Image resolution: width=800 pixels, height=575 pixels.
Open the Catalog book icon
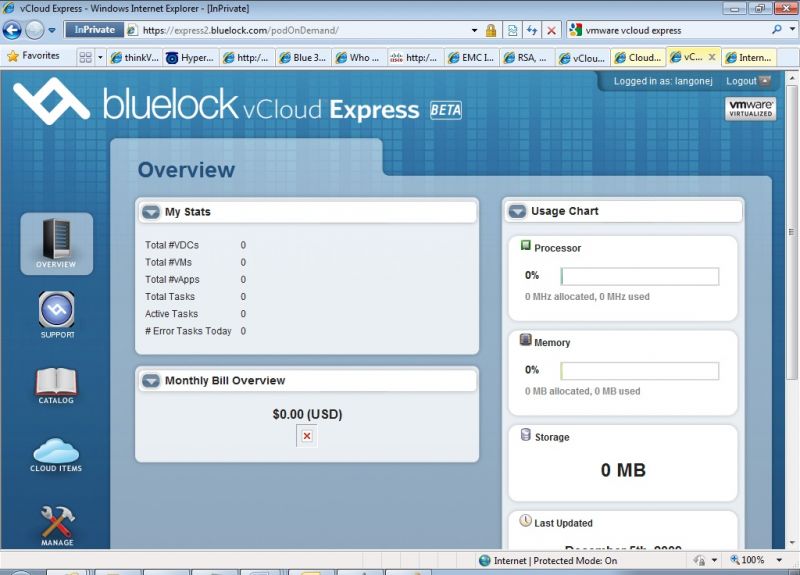click(56, 386)
